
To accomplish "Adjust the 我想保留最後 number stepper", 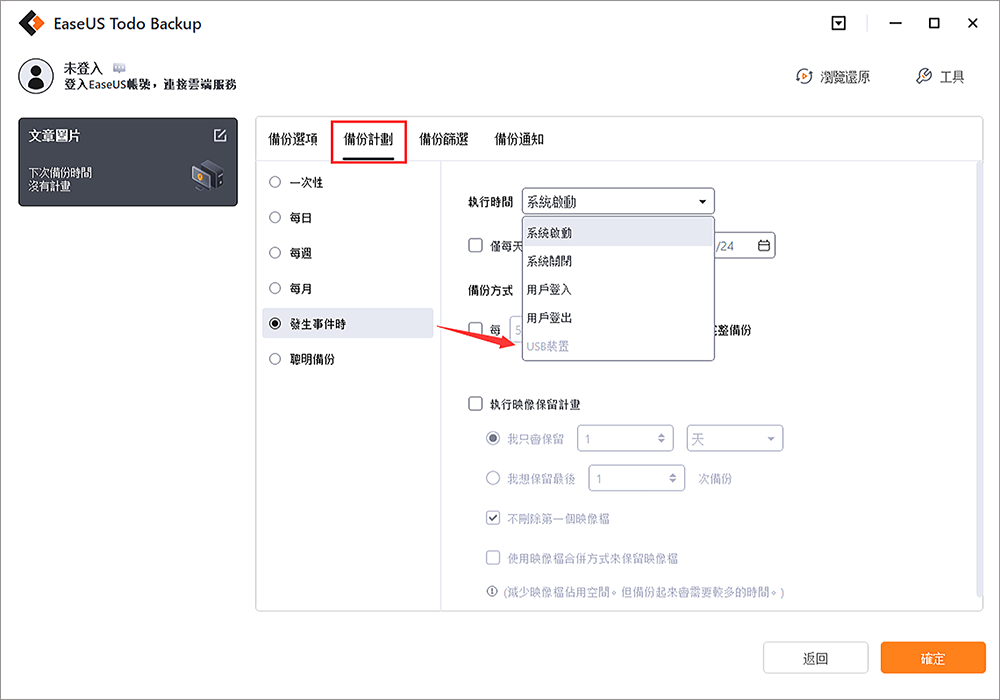I will [x=673, y=478].
